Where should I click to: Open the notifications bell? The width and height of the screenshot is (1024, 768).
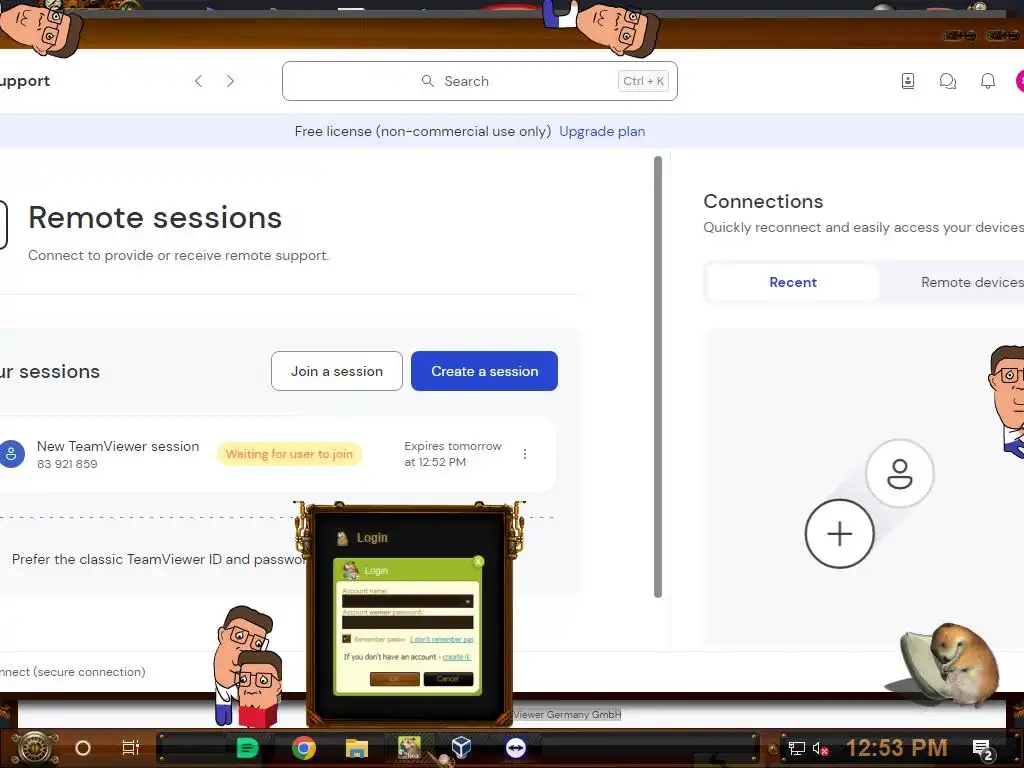click(987, 81)
